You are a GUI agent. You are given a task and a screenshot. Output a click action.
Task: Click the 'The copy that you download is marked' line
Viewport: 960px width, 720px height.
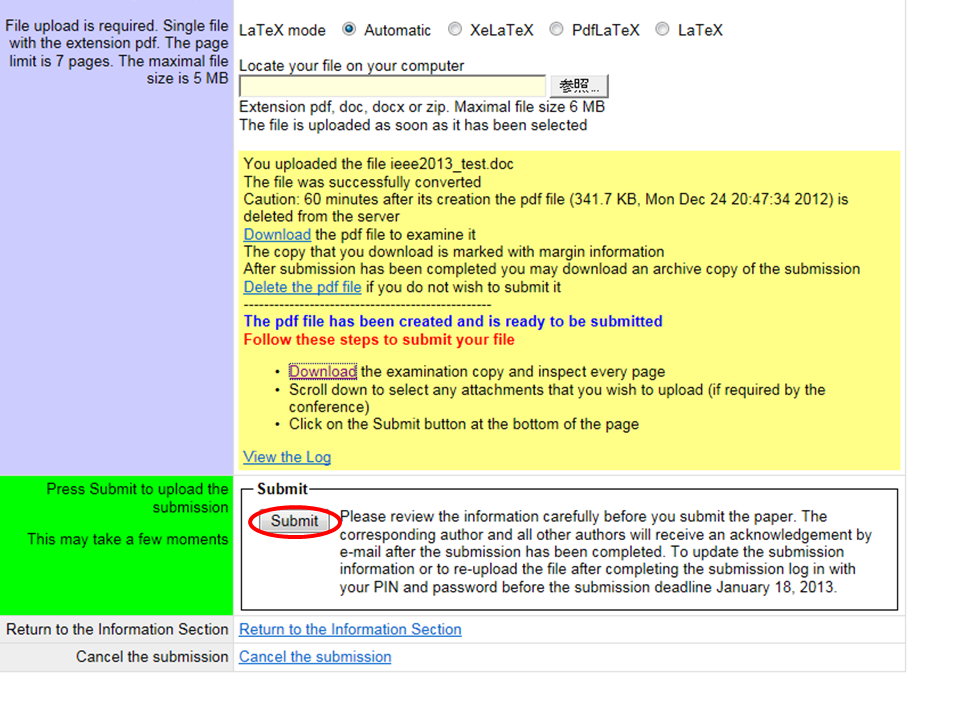(454, 252)
